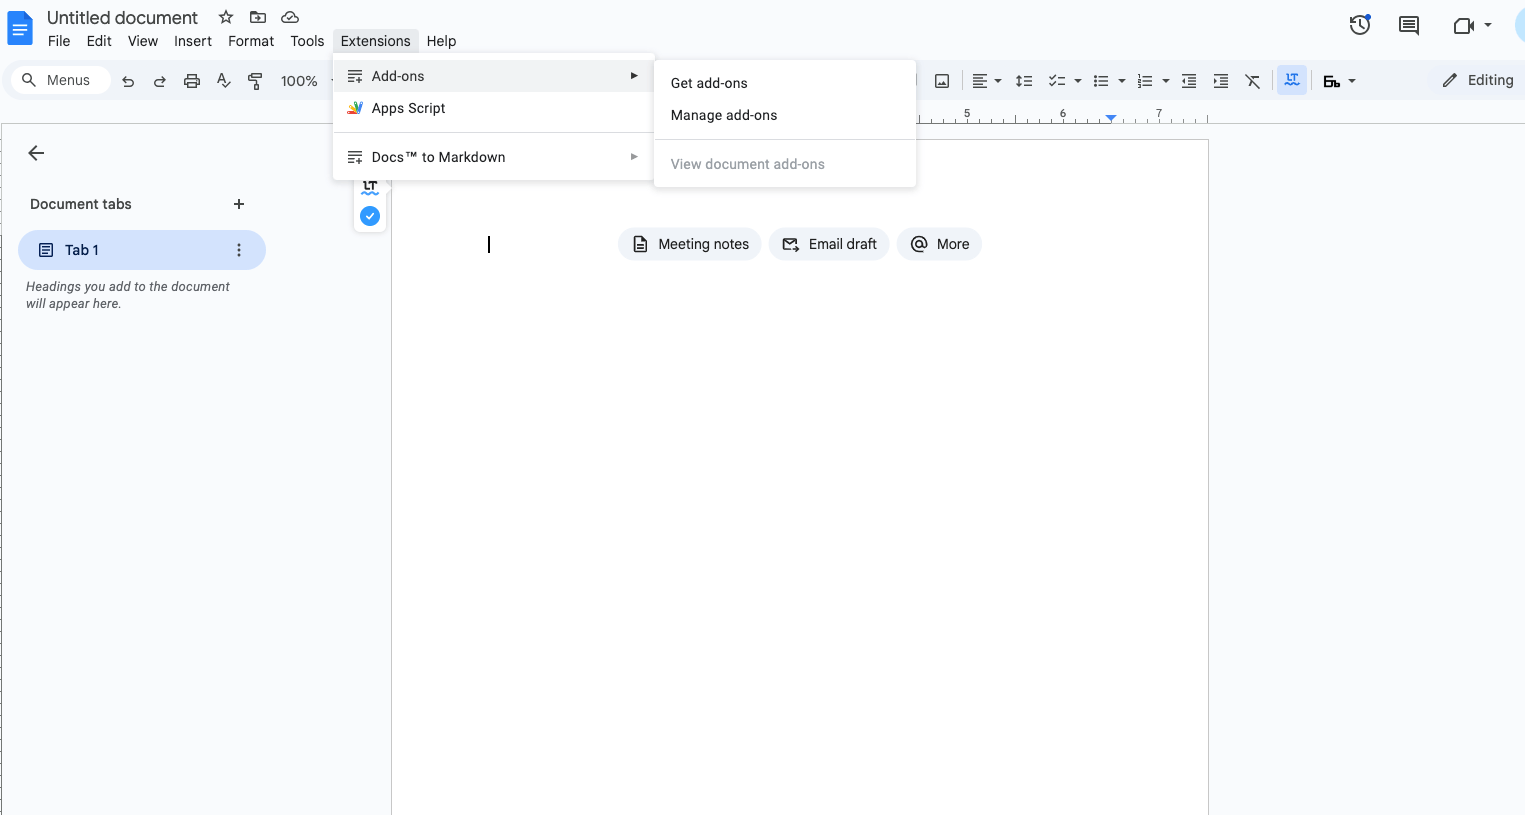
Task: Select the Paint format tool
Action: 256,81
